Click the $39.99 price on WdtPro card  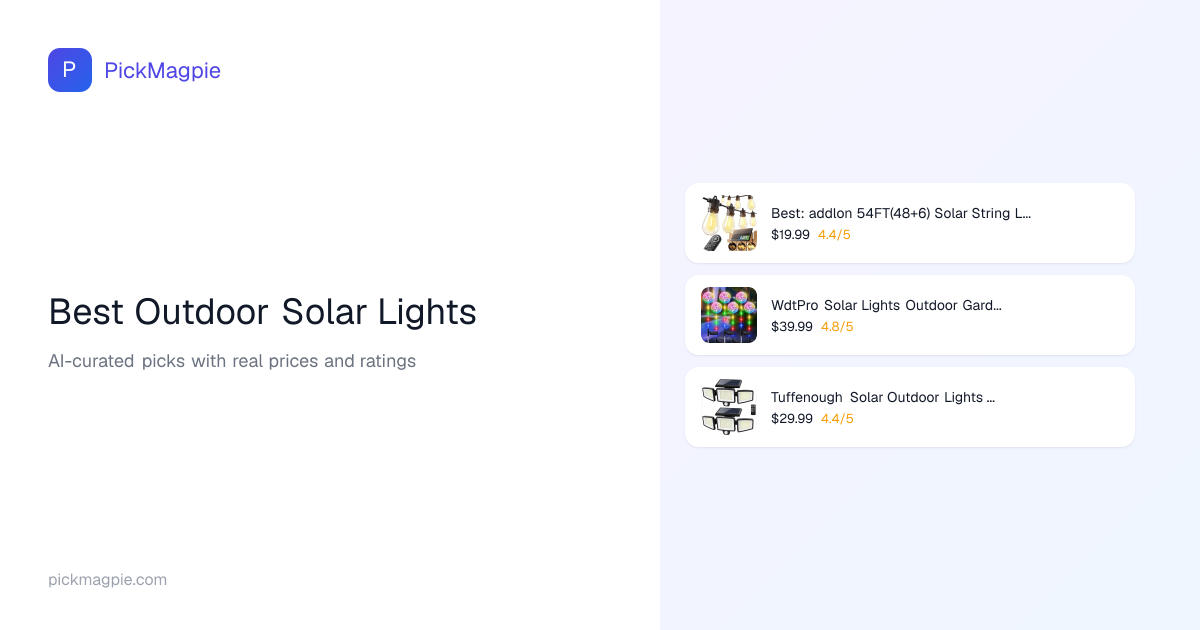pyautogui.click(x=791, y=327)
